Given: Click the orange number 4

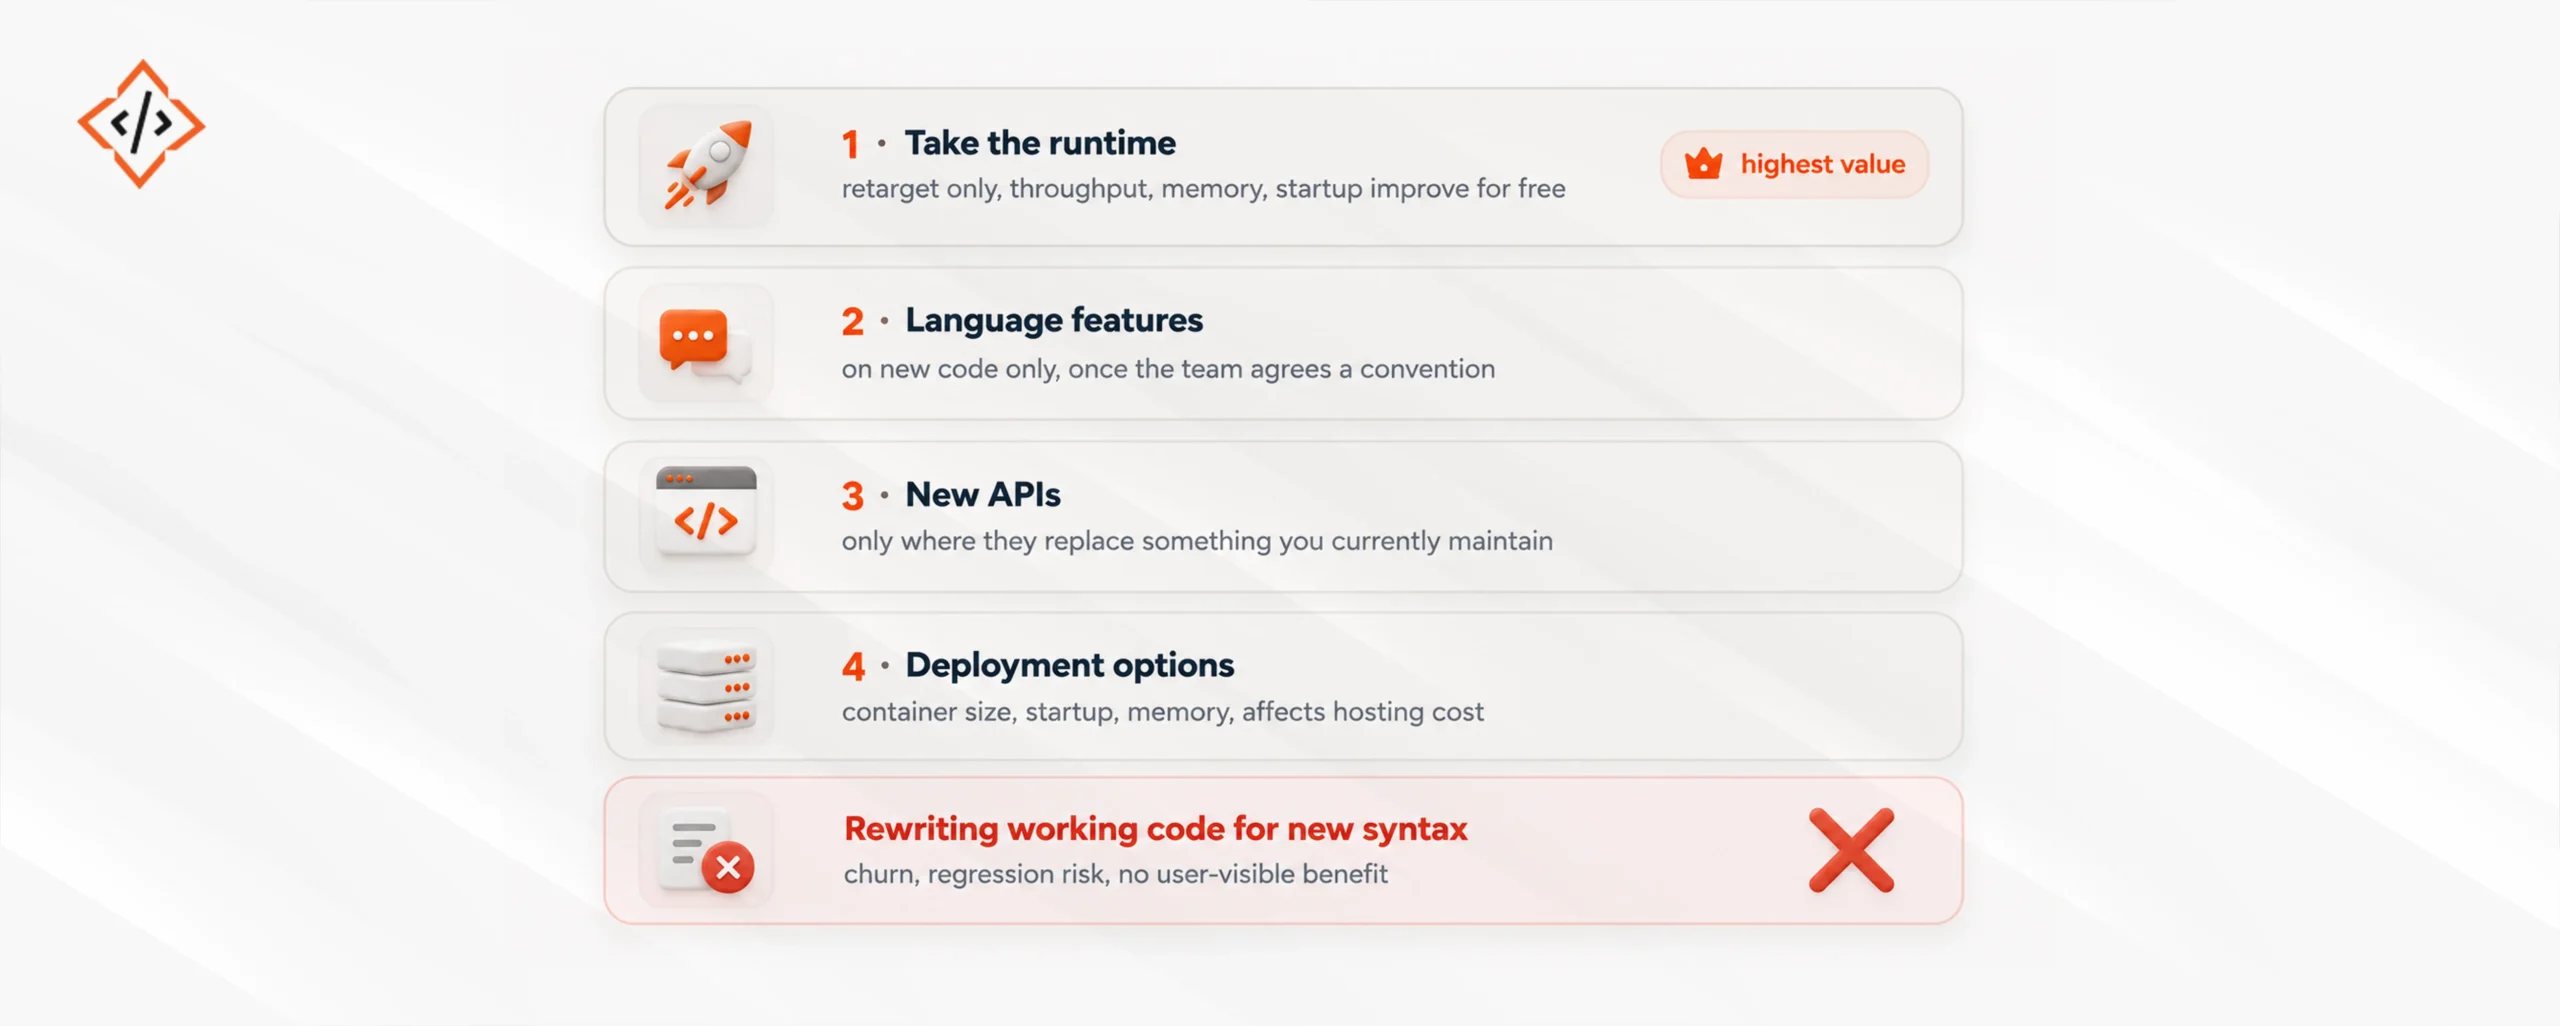Looking at the screenshot, I should click(853, 667).
